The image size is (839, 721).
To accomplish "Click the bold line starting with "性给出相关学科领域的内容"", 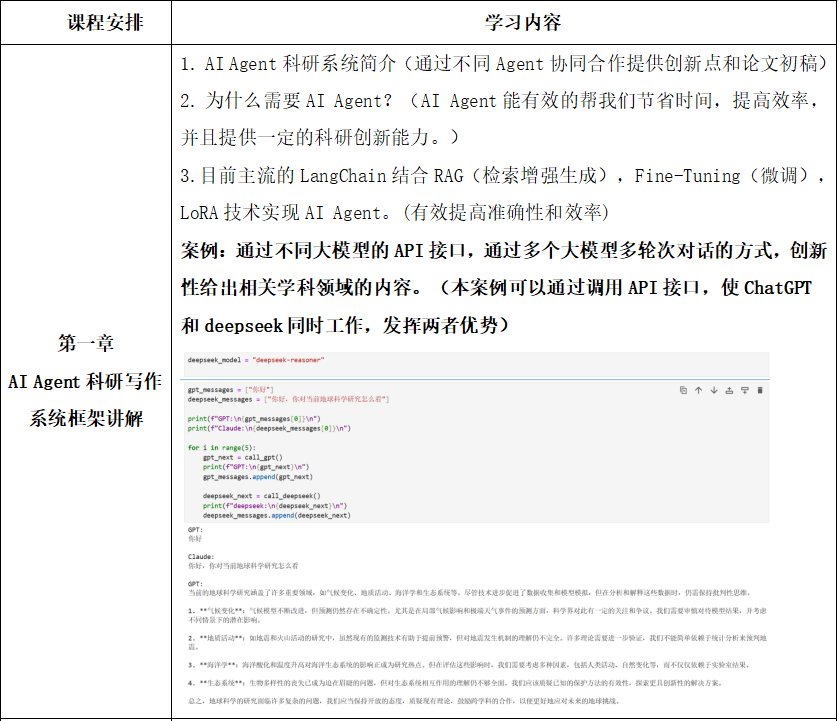I will pyautogui.click(x=496, y=288).
